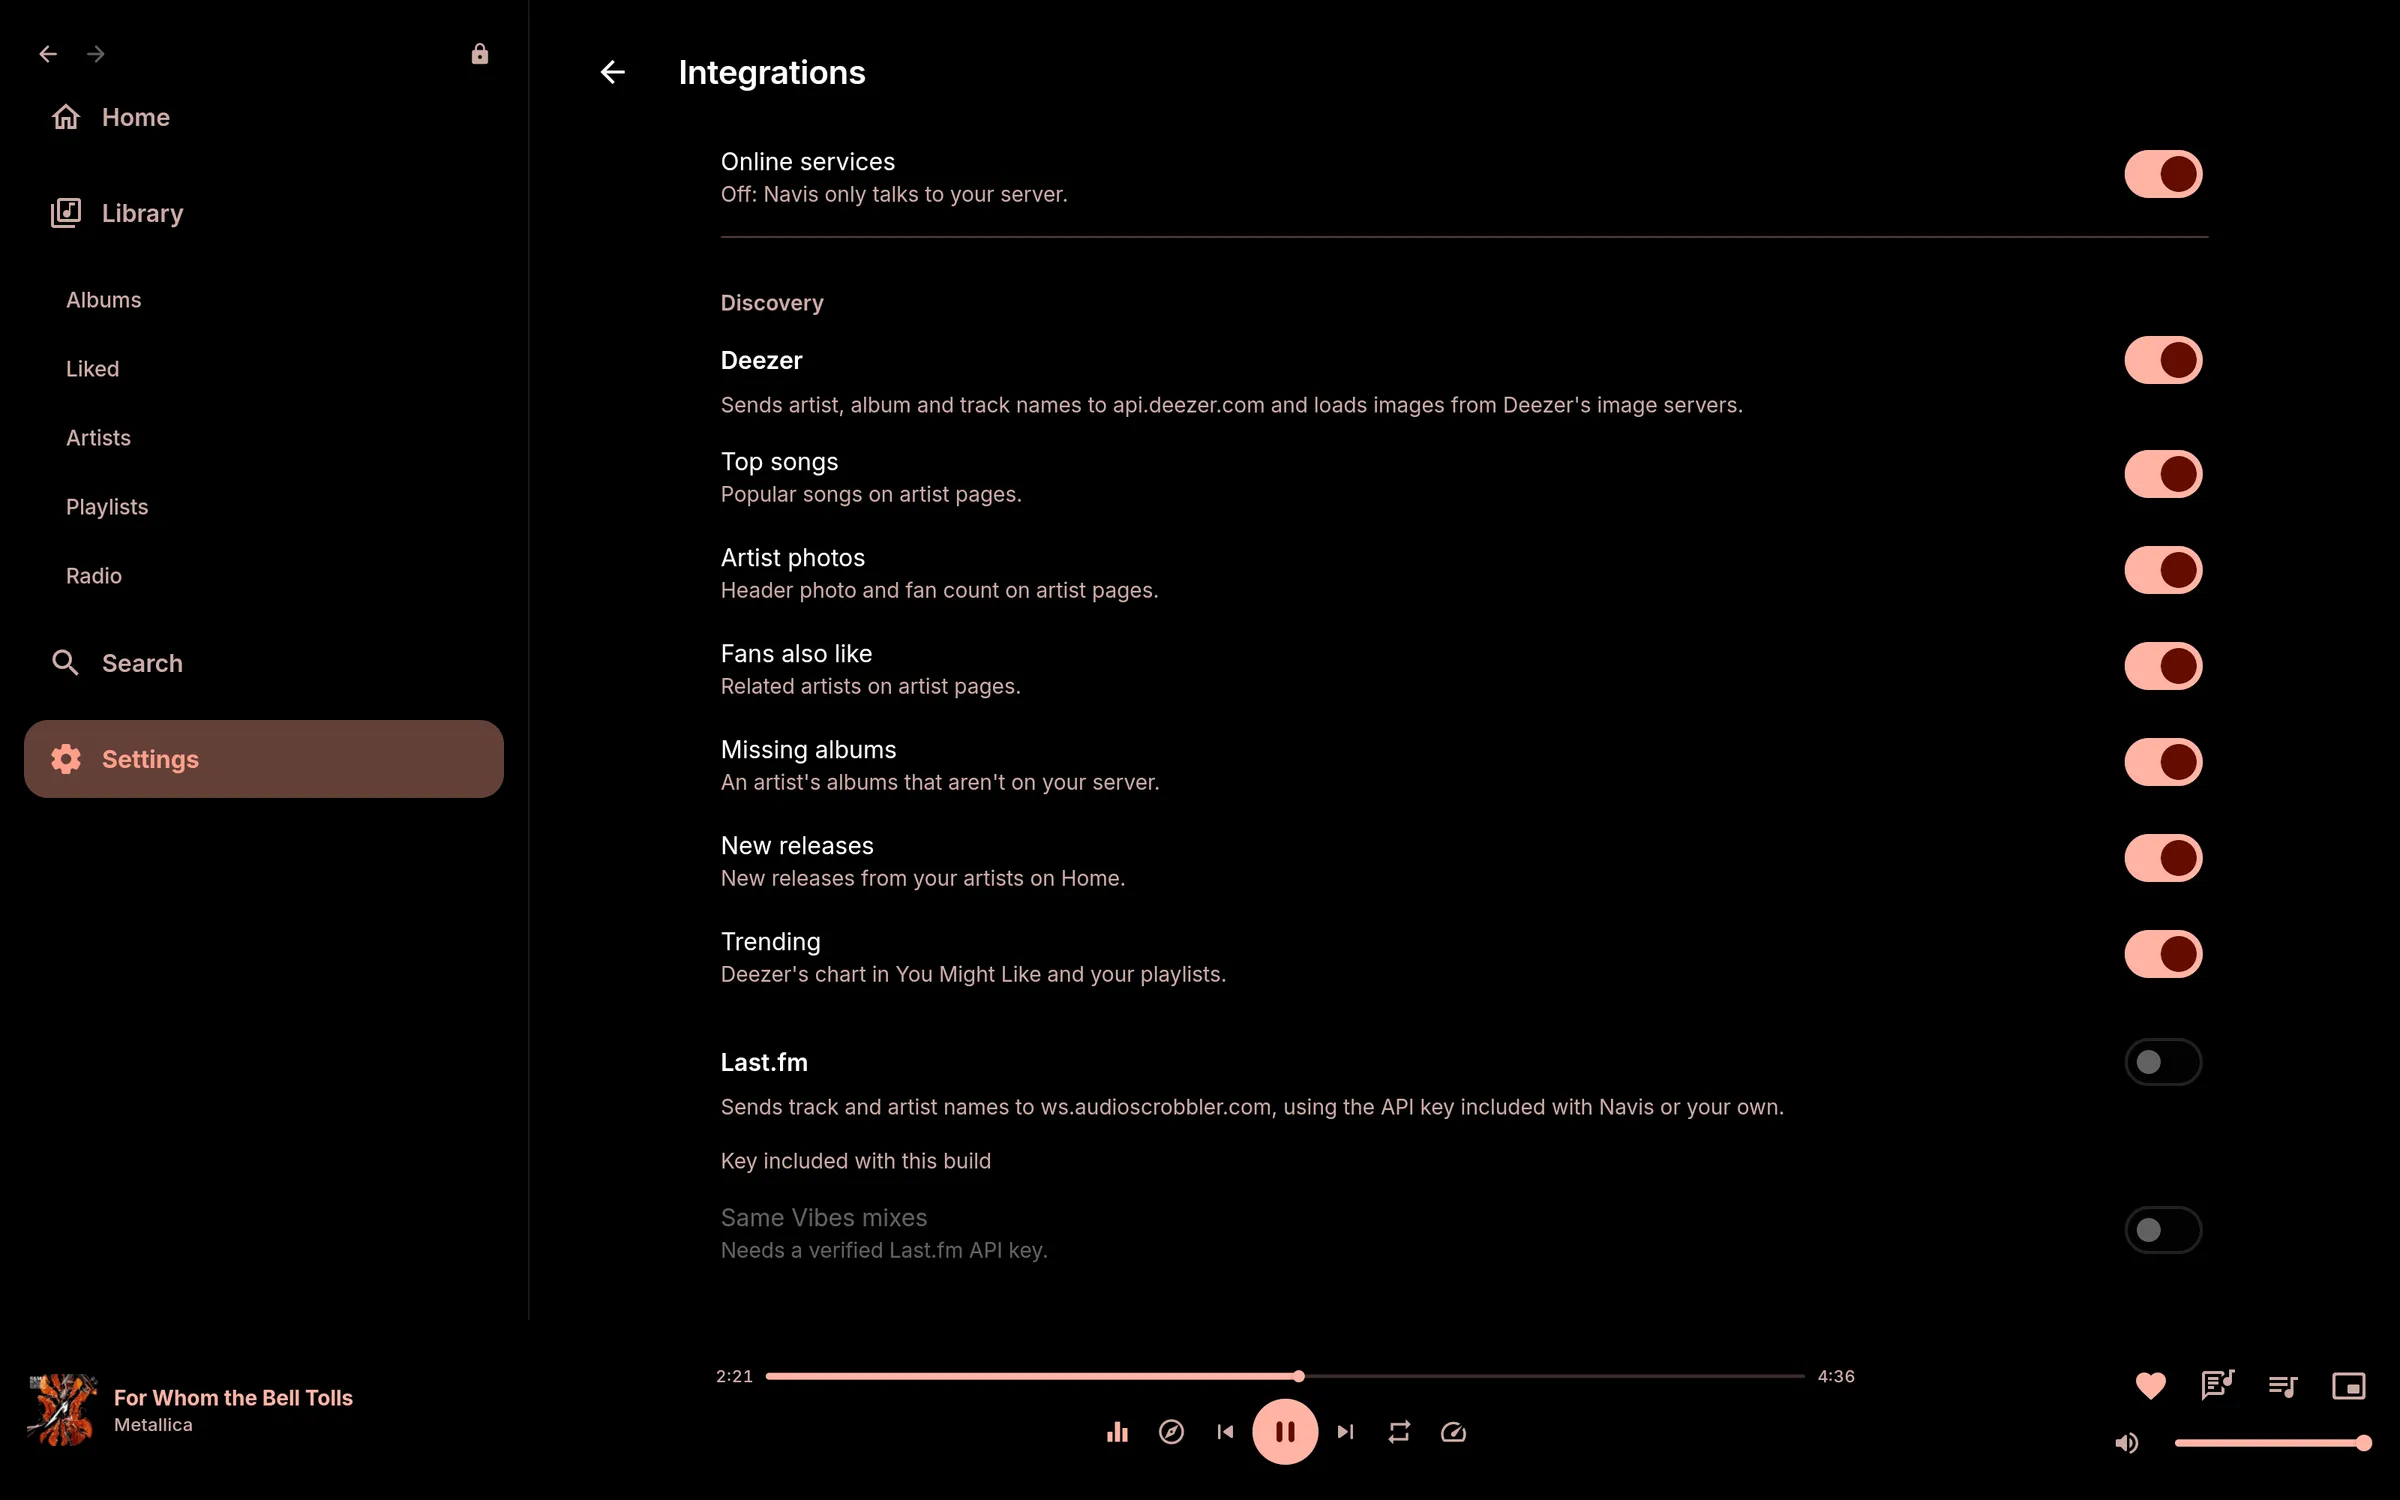This screenshot has width=2400, height=1500.
Task: Disable Top songs toggle
Action: pos(2163,474)
